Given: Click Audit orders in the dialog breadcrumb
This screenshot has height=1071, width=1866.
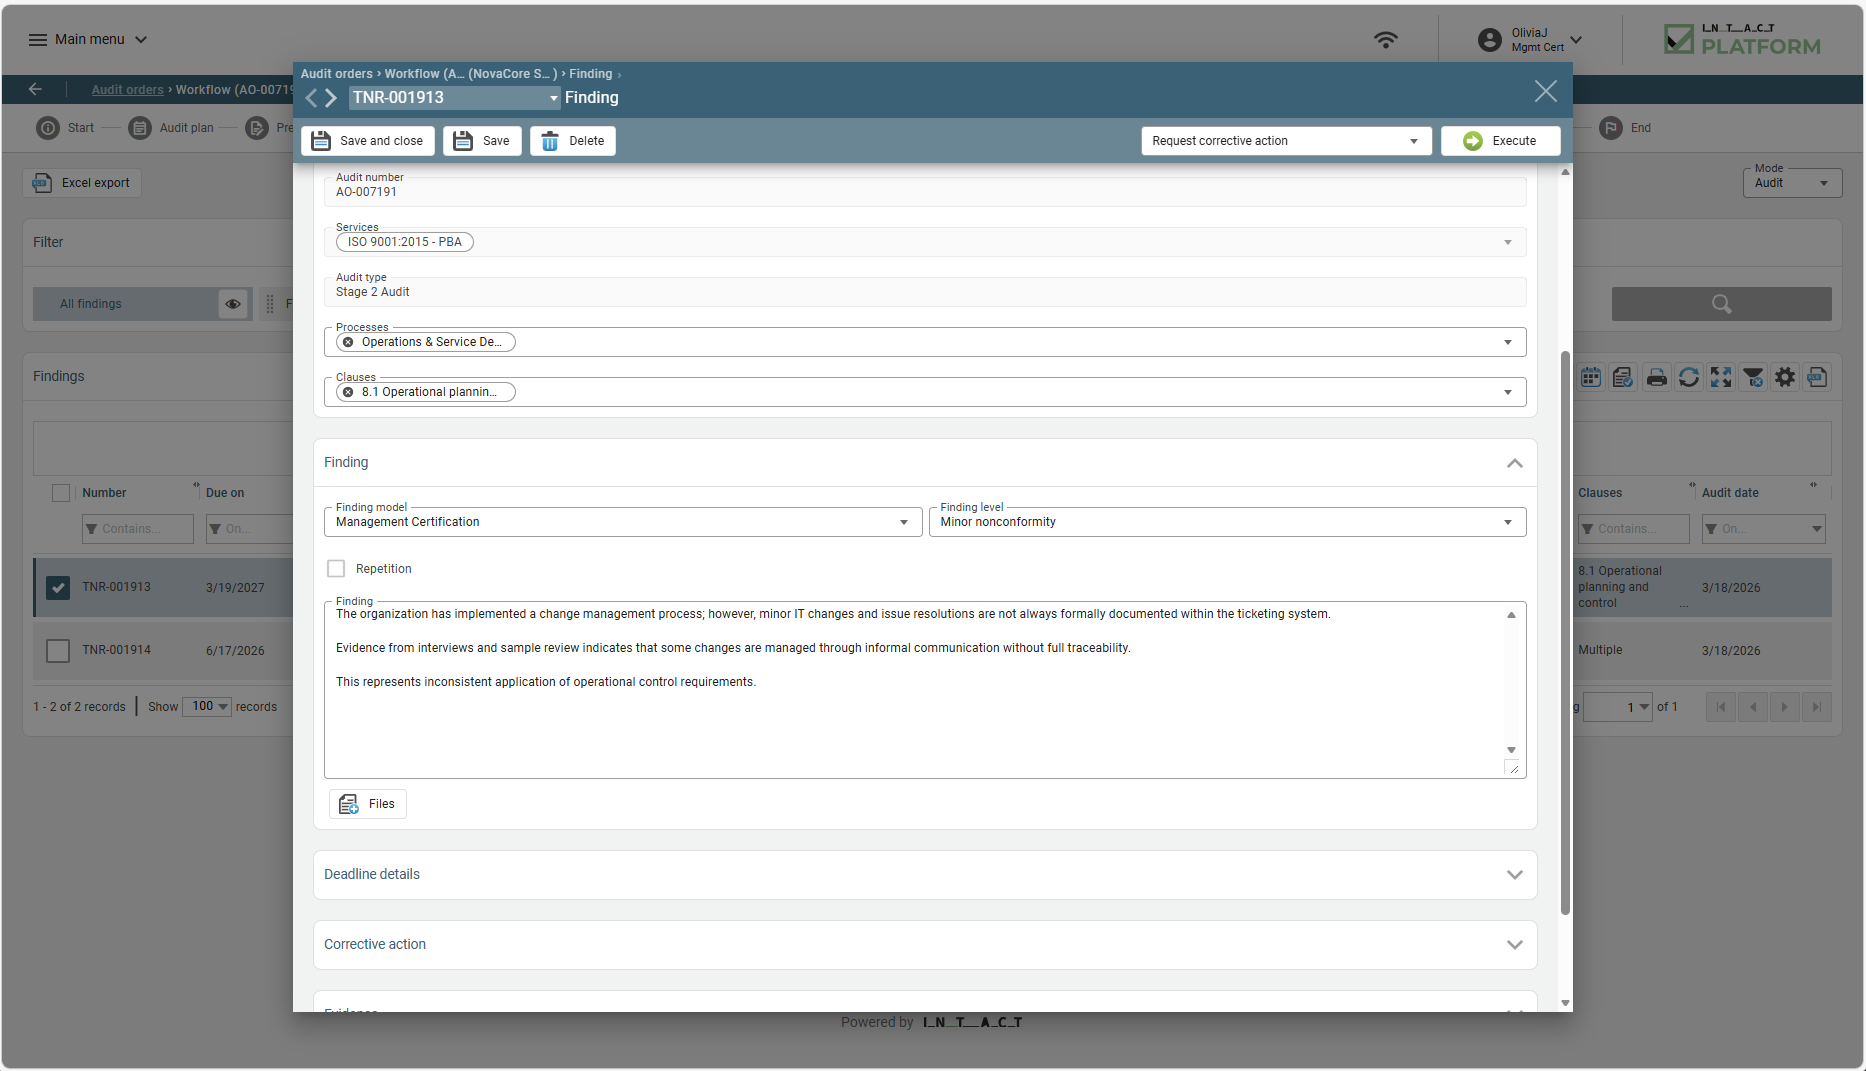Looking at the screenshot, I should point(336,74).
